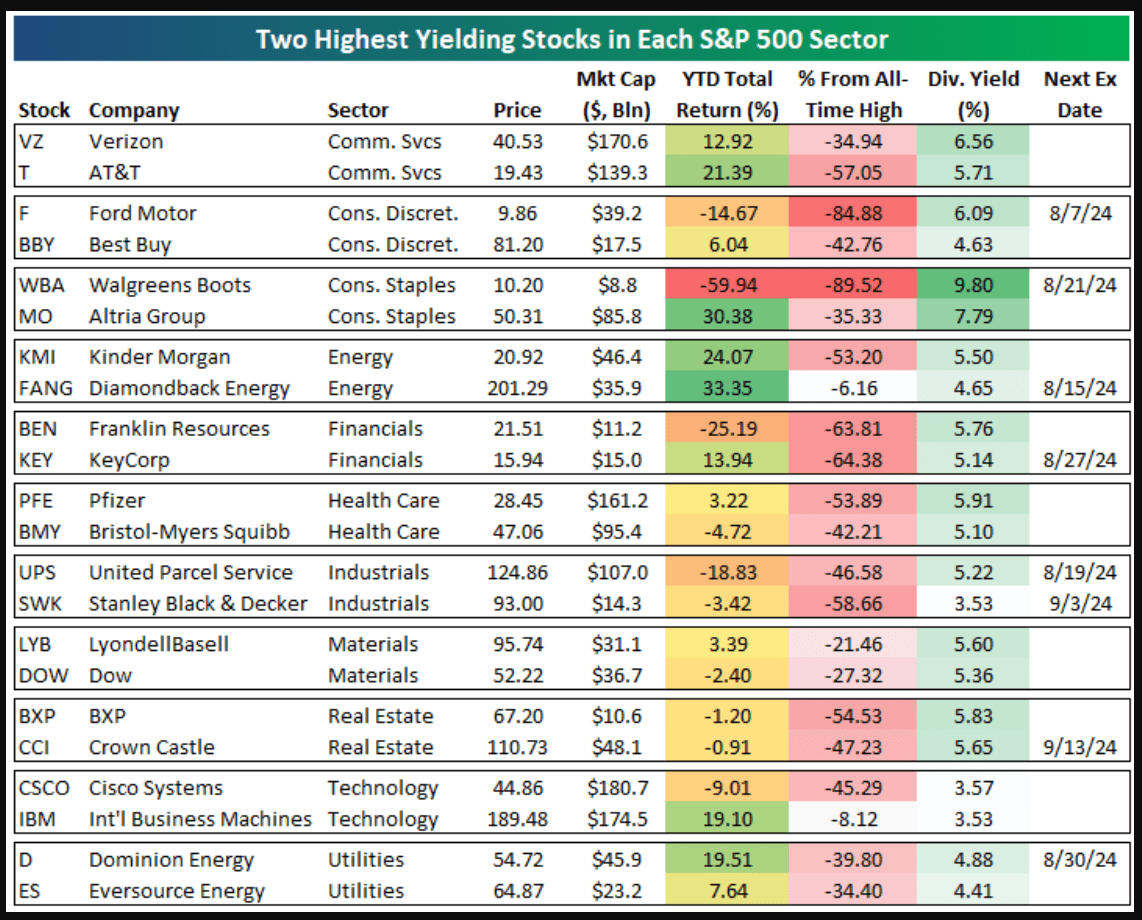Select the Eversource Energy company name

click(176, 891)
